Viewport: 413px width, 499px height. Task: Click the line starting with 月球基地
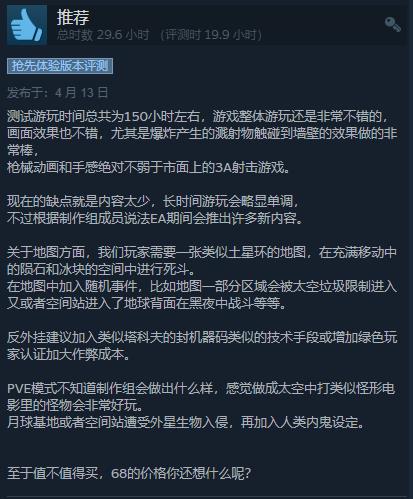[185, 422]
